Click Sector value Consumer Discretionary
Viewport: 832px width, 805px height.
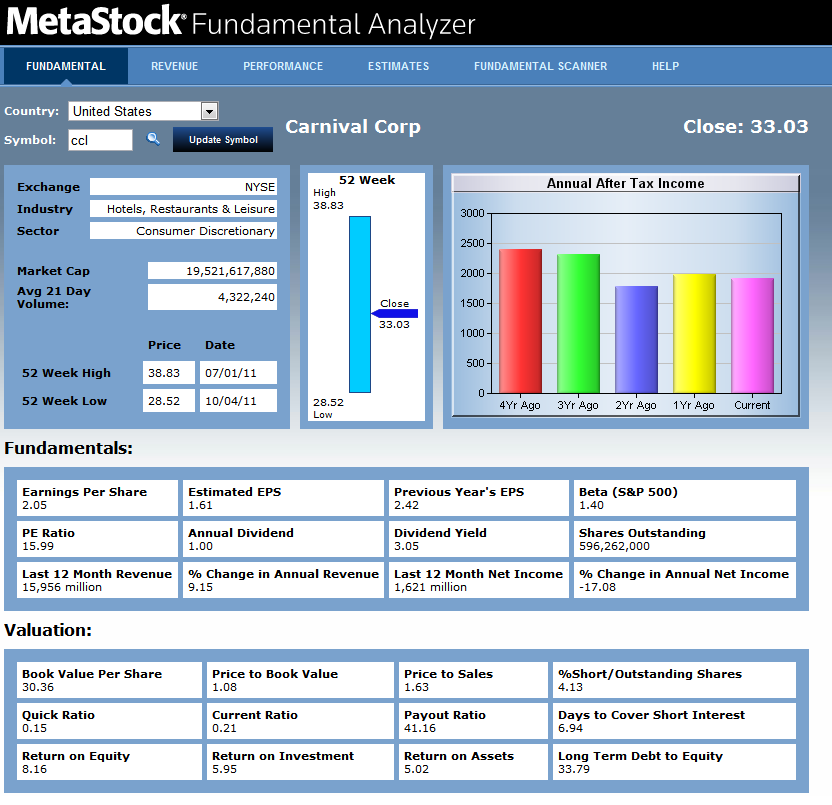[183, 231]
